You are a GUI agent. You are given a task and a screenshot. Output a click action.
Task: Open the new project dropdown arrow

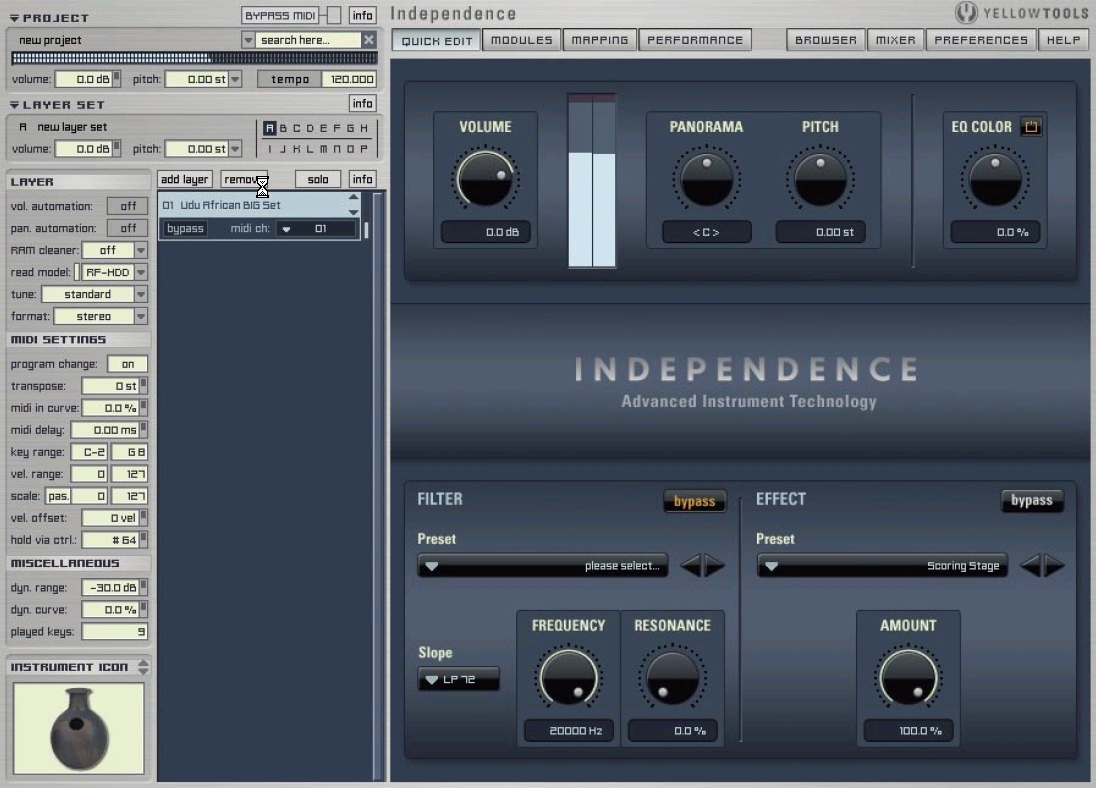click(x=247, y=40)
